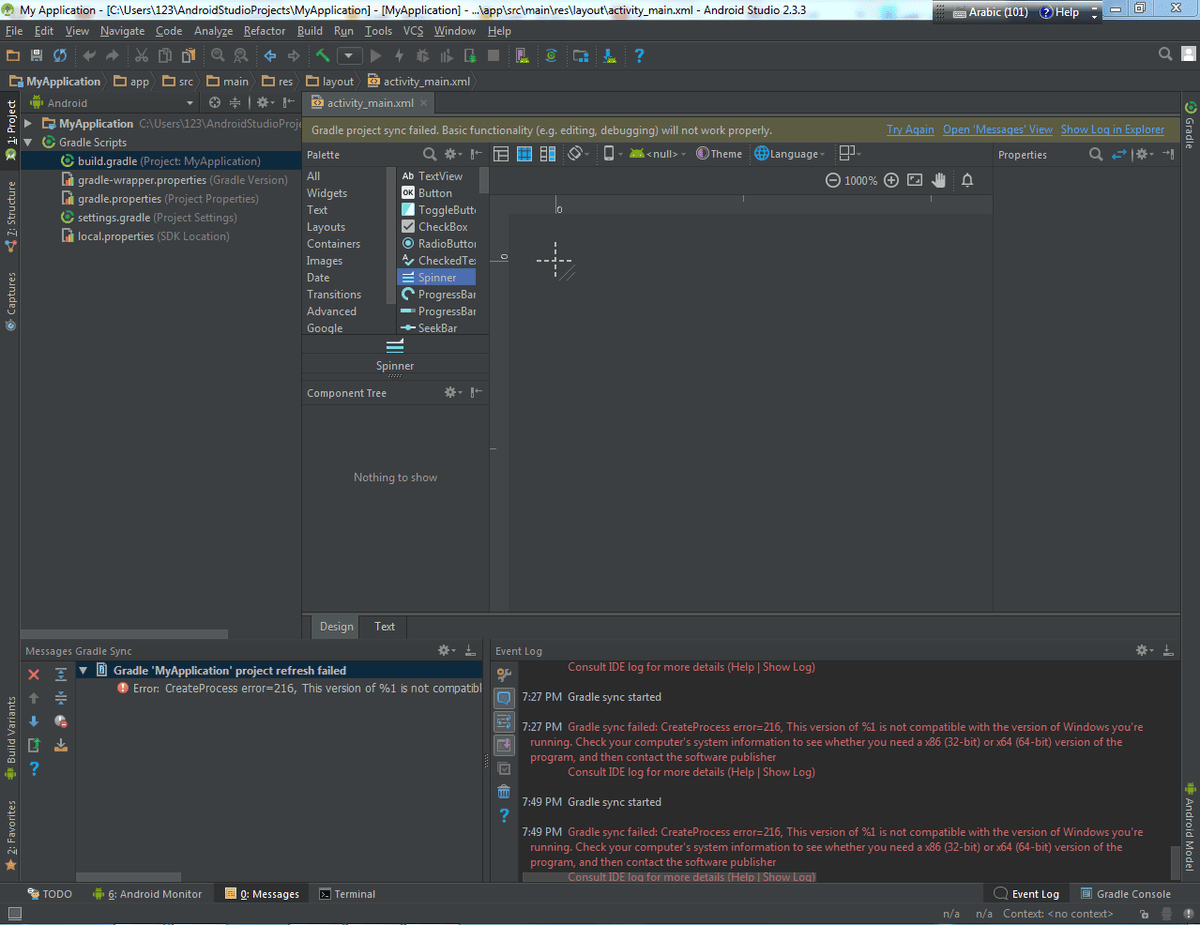Click Open 'Messages' View link

click(x=998, y=130)
